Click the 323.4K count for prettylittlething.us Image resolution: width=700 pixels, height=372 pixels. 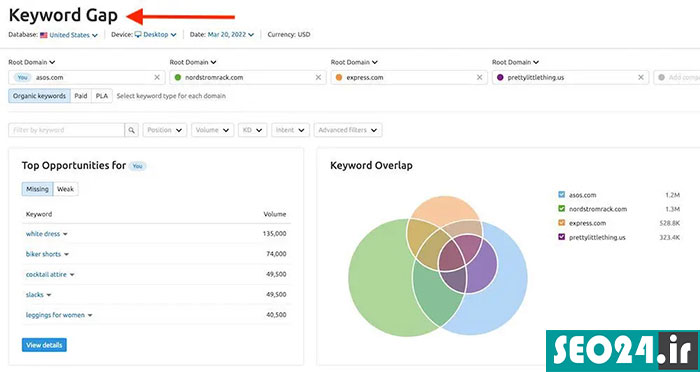tap(669, 237)
